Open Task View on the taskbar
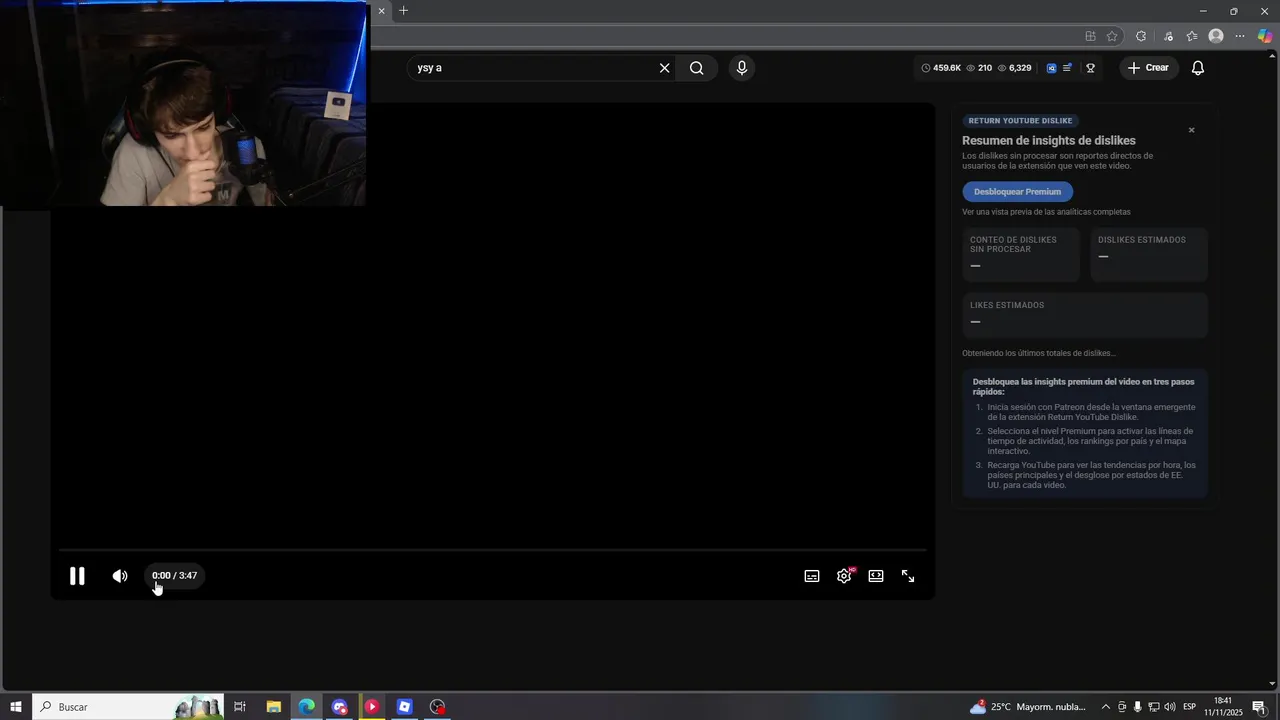Image resolution: width=1280 pixels, height=720 pixels. (x=240, y=707)
